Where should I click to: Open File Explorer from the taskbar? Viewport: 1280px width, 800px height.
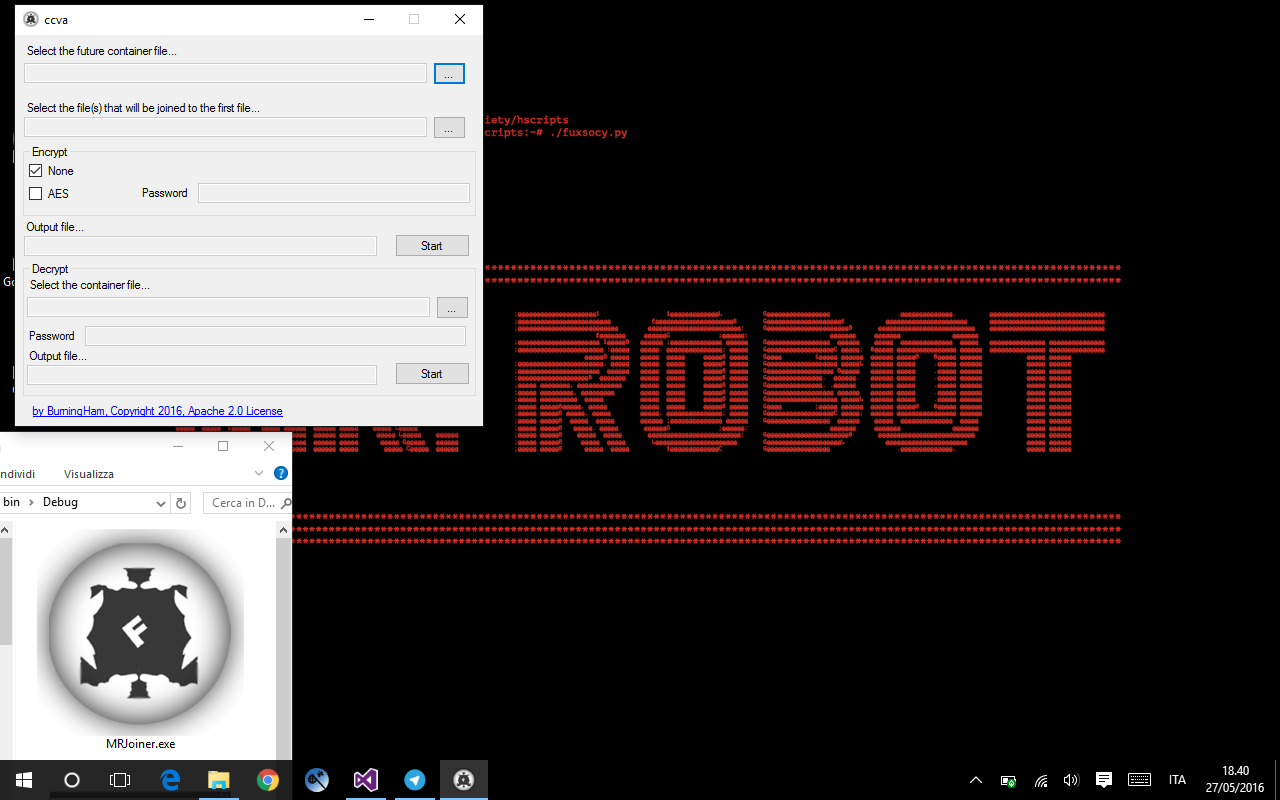pyautogui.click(x=219, y=780)
